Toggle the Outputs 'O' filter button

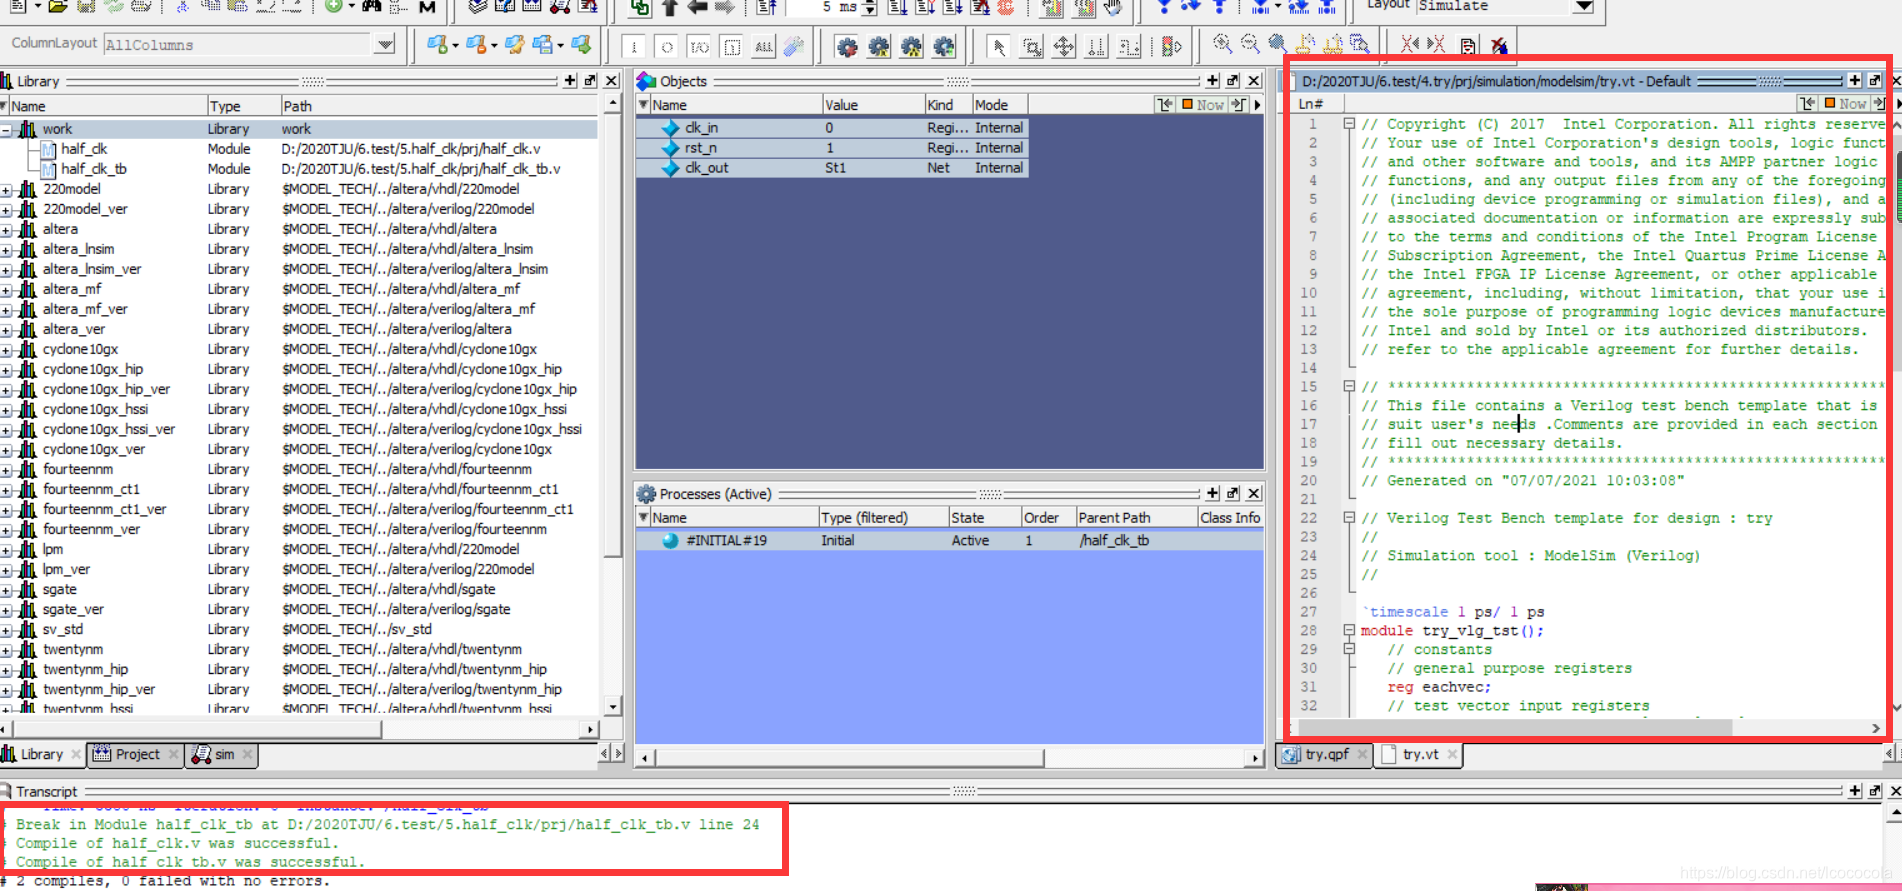[x=667, y=47]
